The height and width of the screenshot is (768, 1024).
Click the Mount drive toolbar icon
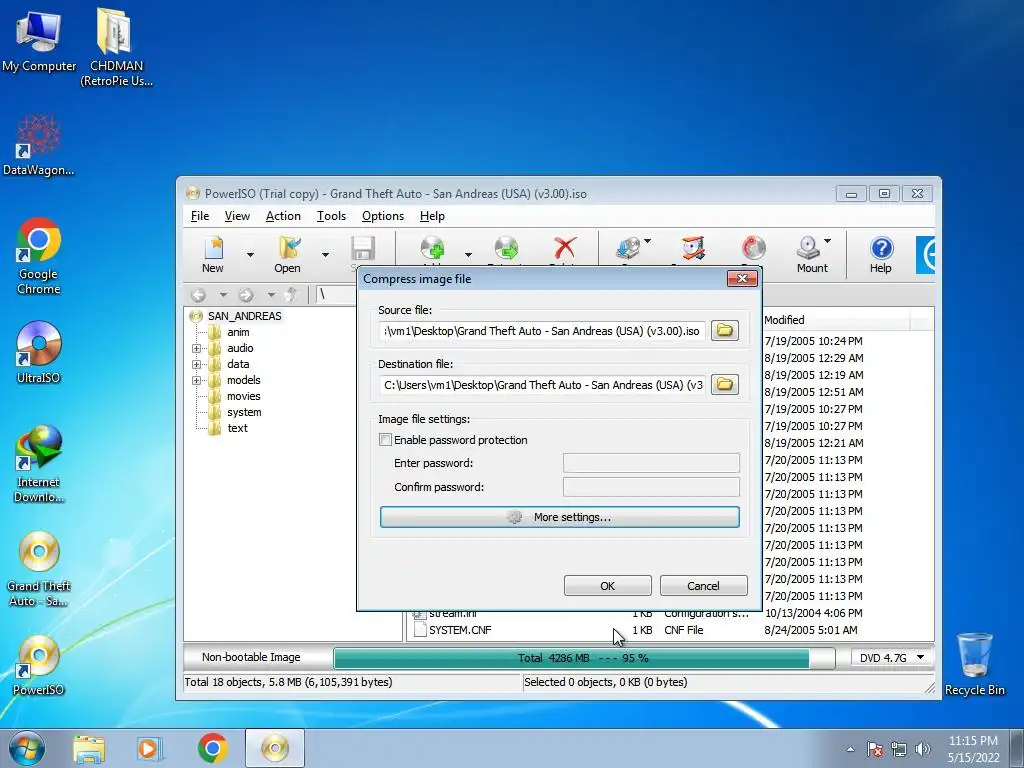[808, 249]
